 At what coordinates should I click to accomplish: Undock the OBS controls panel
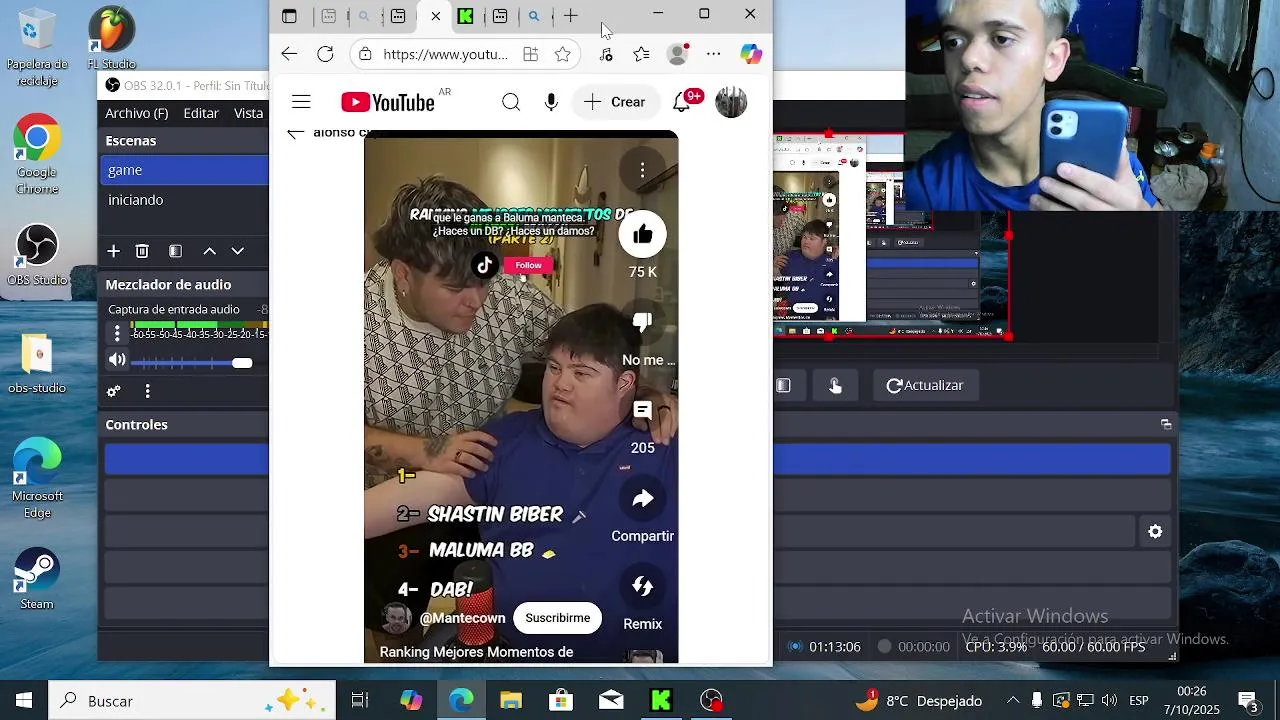(x=1166, y=425)
